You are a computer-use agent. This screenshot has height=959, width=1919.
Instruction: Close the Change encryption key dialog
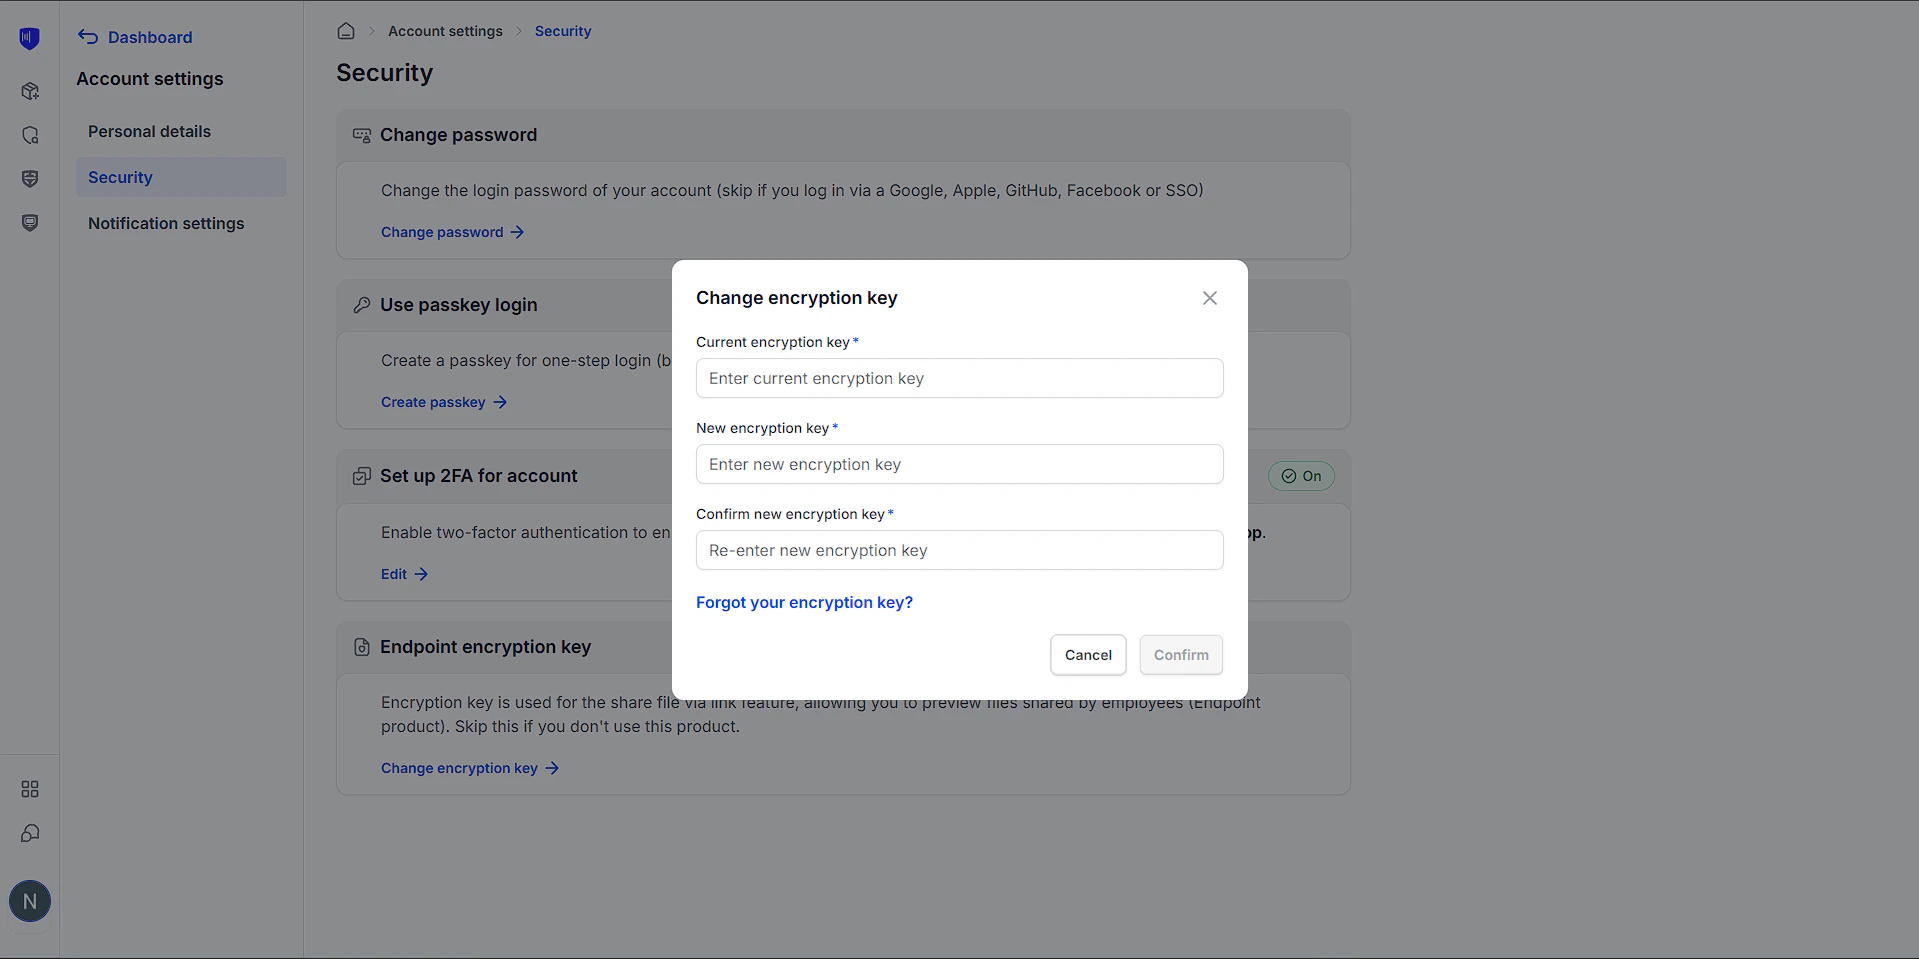[x=1210, y=298]
